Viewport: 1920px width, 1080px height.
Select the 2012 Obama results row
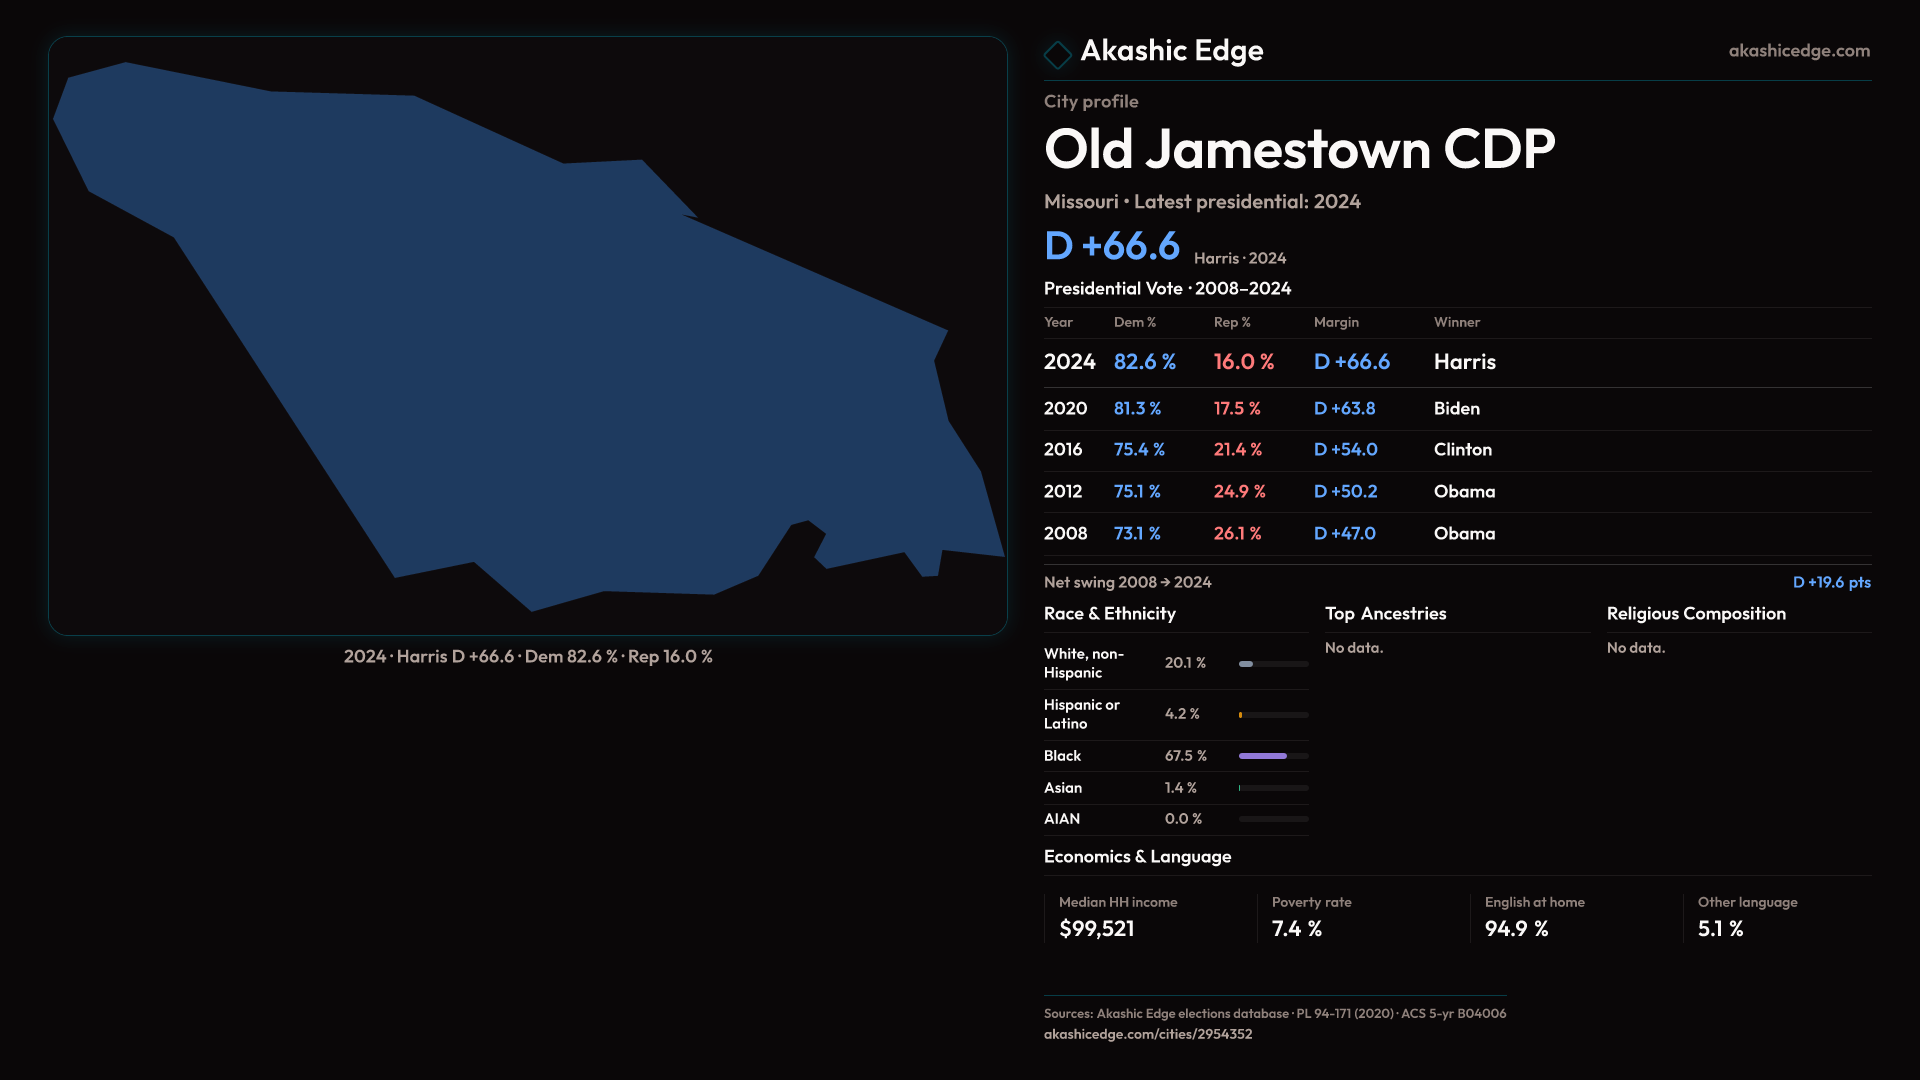pyautogui.click(x=1456, y=492)
